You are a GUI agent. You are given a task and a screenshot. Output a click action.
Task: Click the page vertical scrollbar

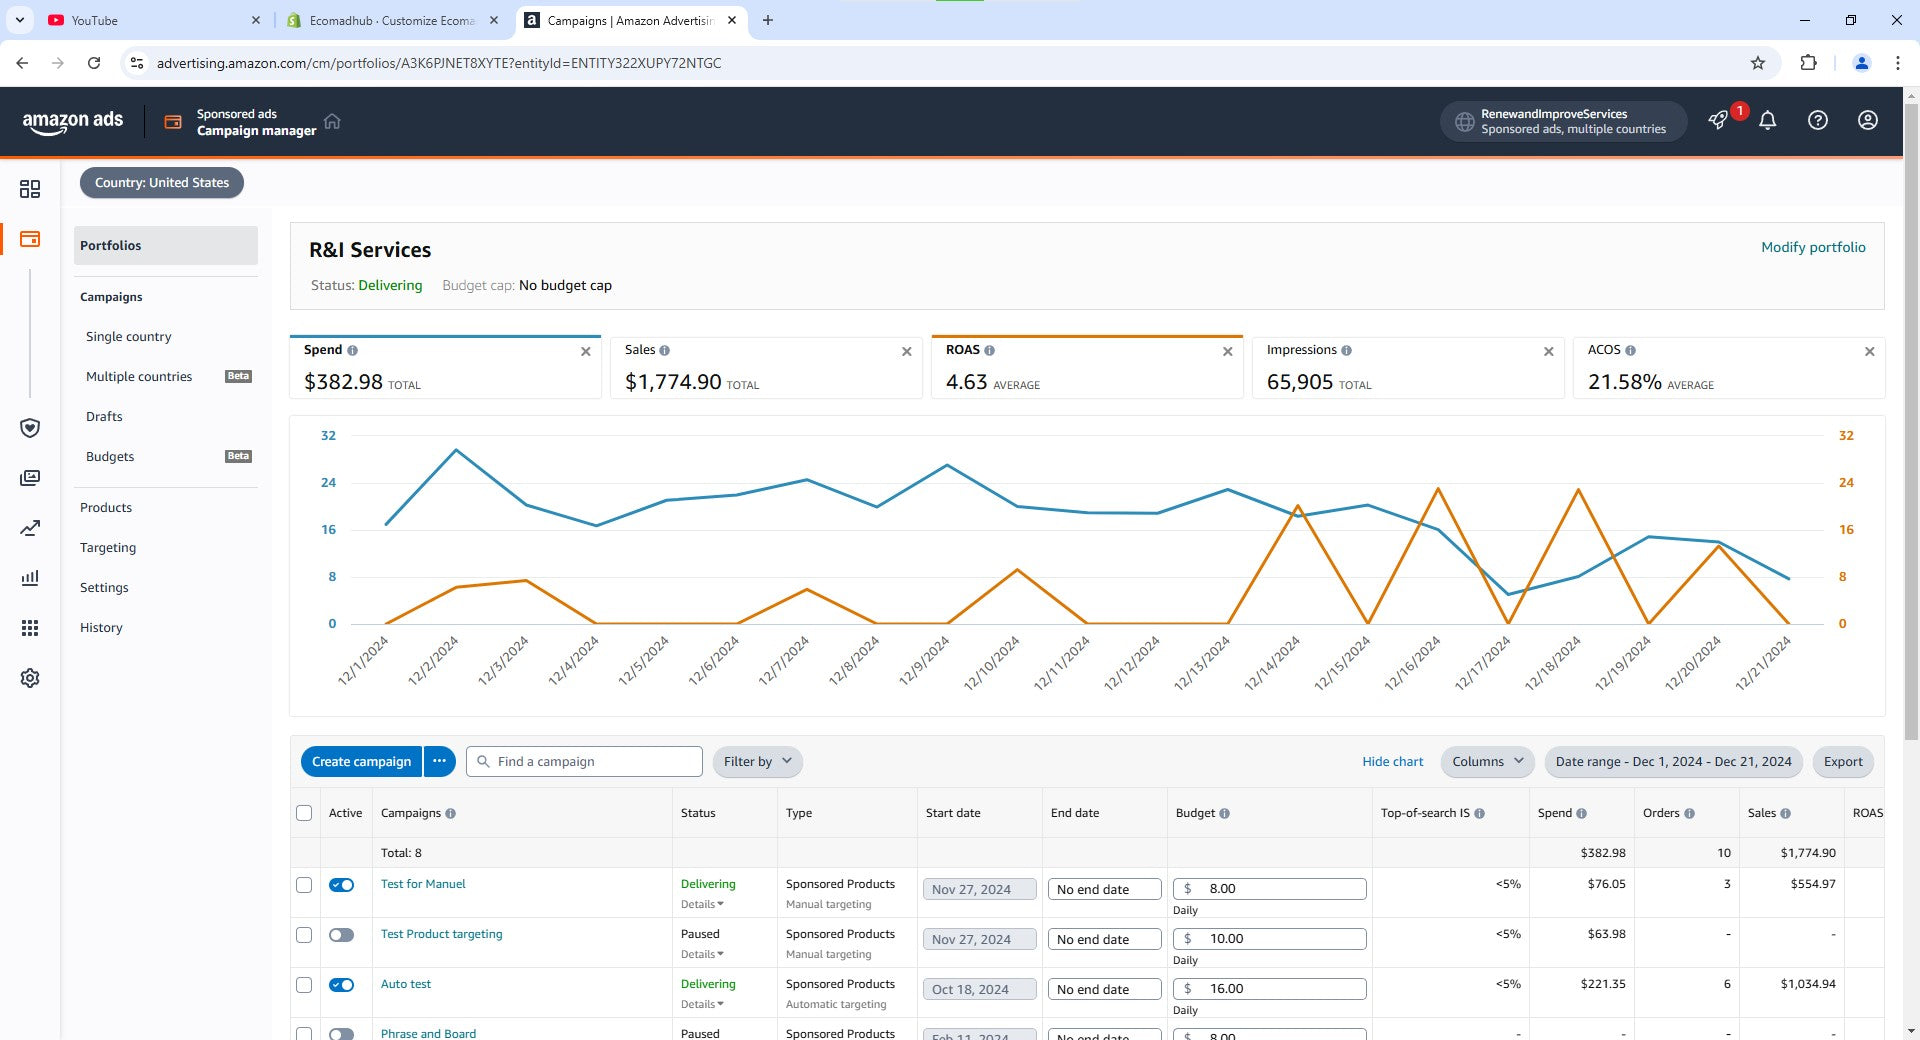coord(1911,420)
